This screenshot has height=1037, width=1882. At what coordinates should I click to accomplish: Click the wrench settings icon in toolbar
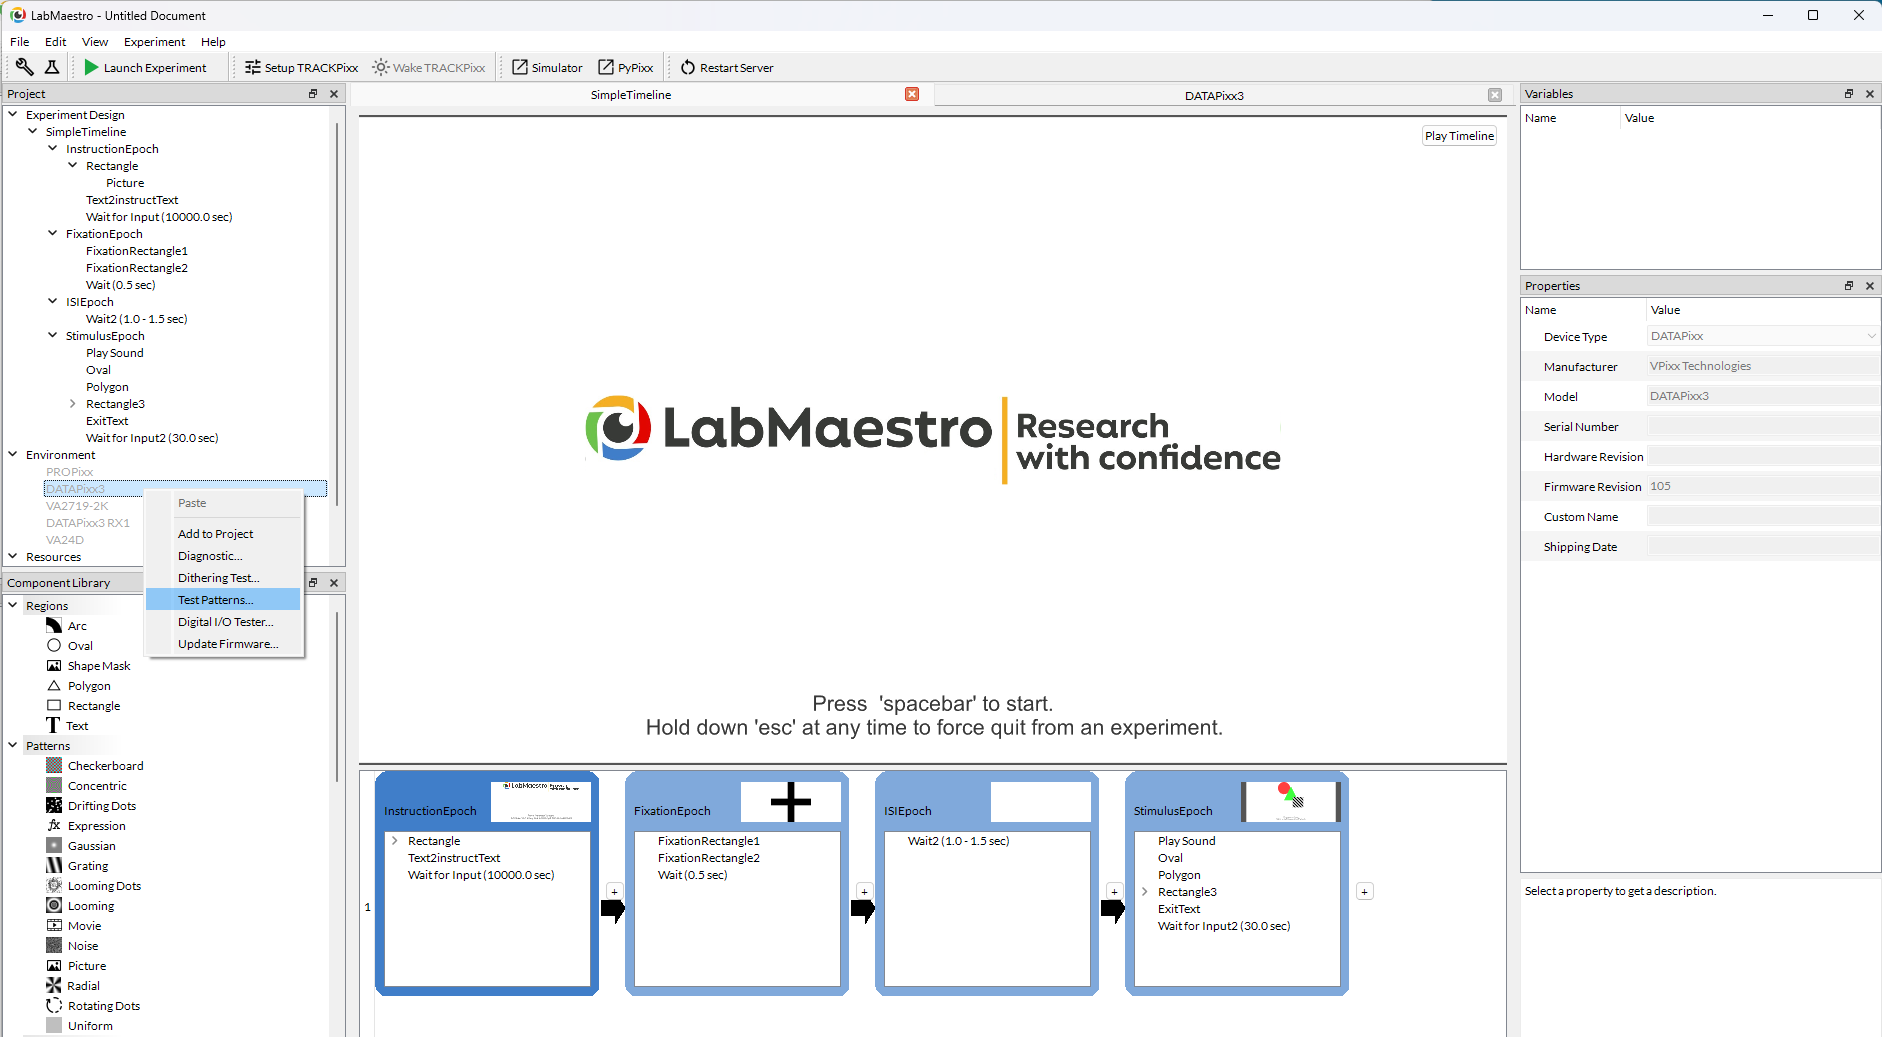click(x=25, y=67)
